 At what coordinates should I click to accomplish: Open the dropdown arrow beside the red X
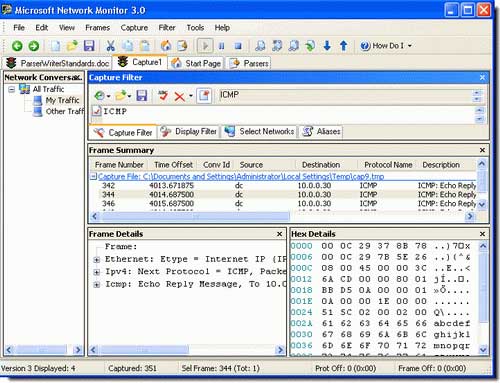pyautogui.click(x=191, y=96)
